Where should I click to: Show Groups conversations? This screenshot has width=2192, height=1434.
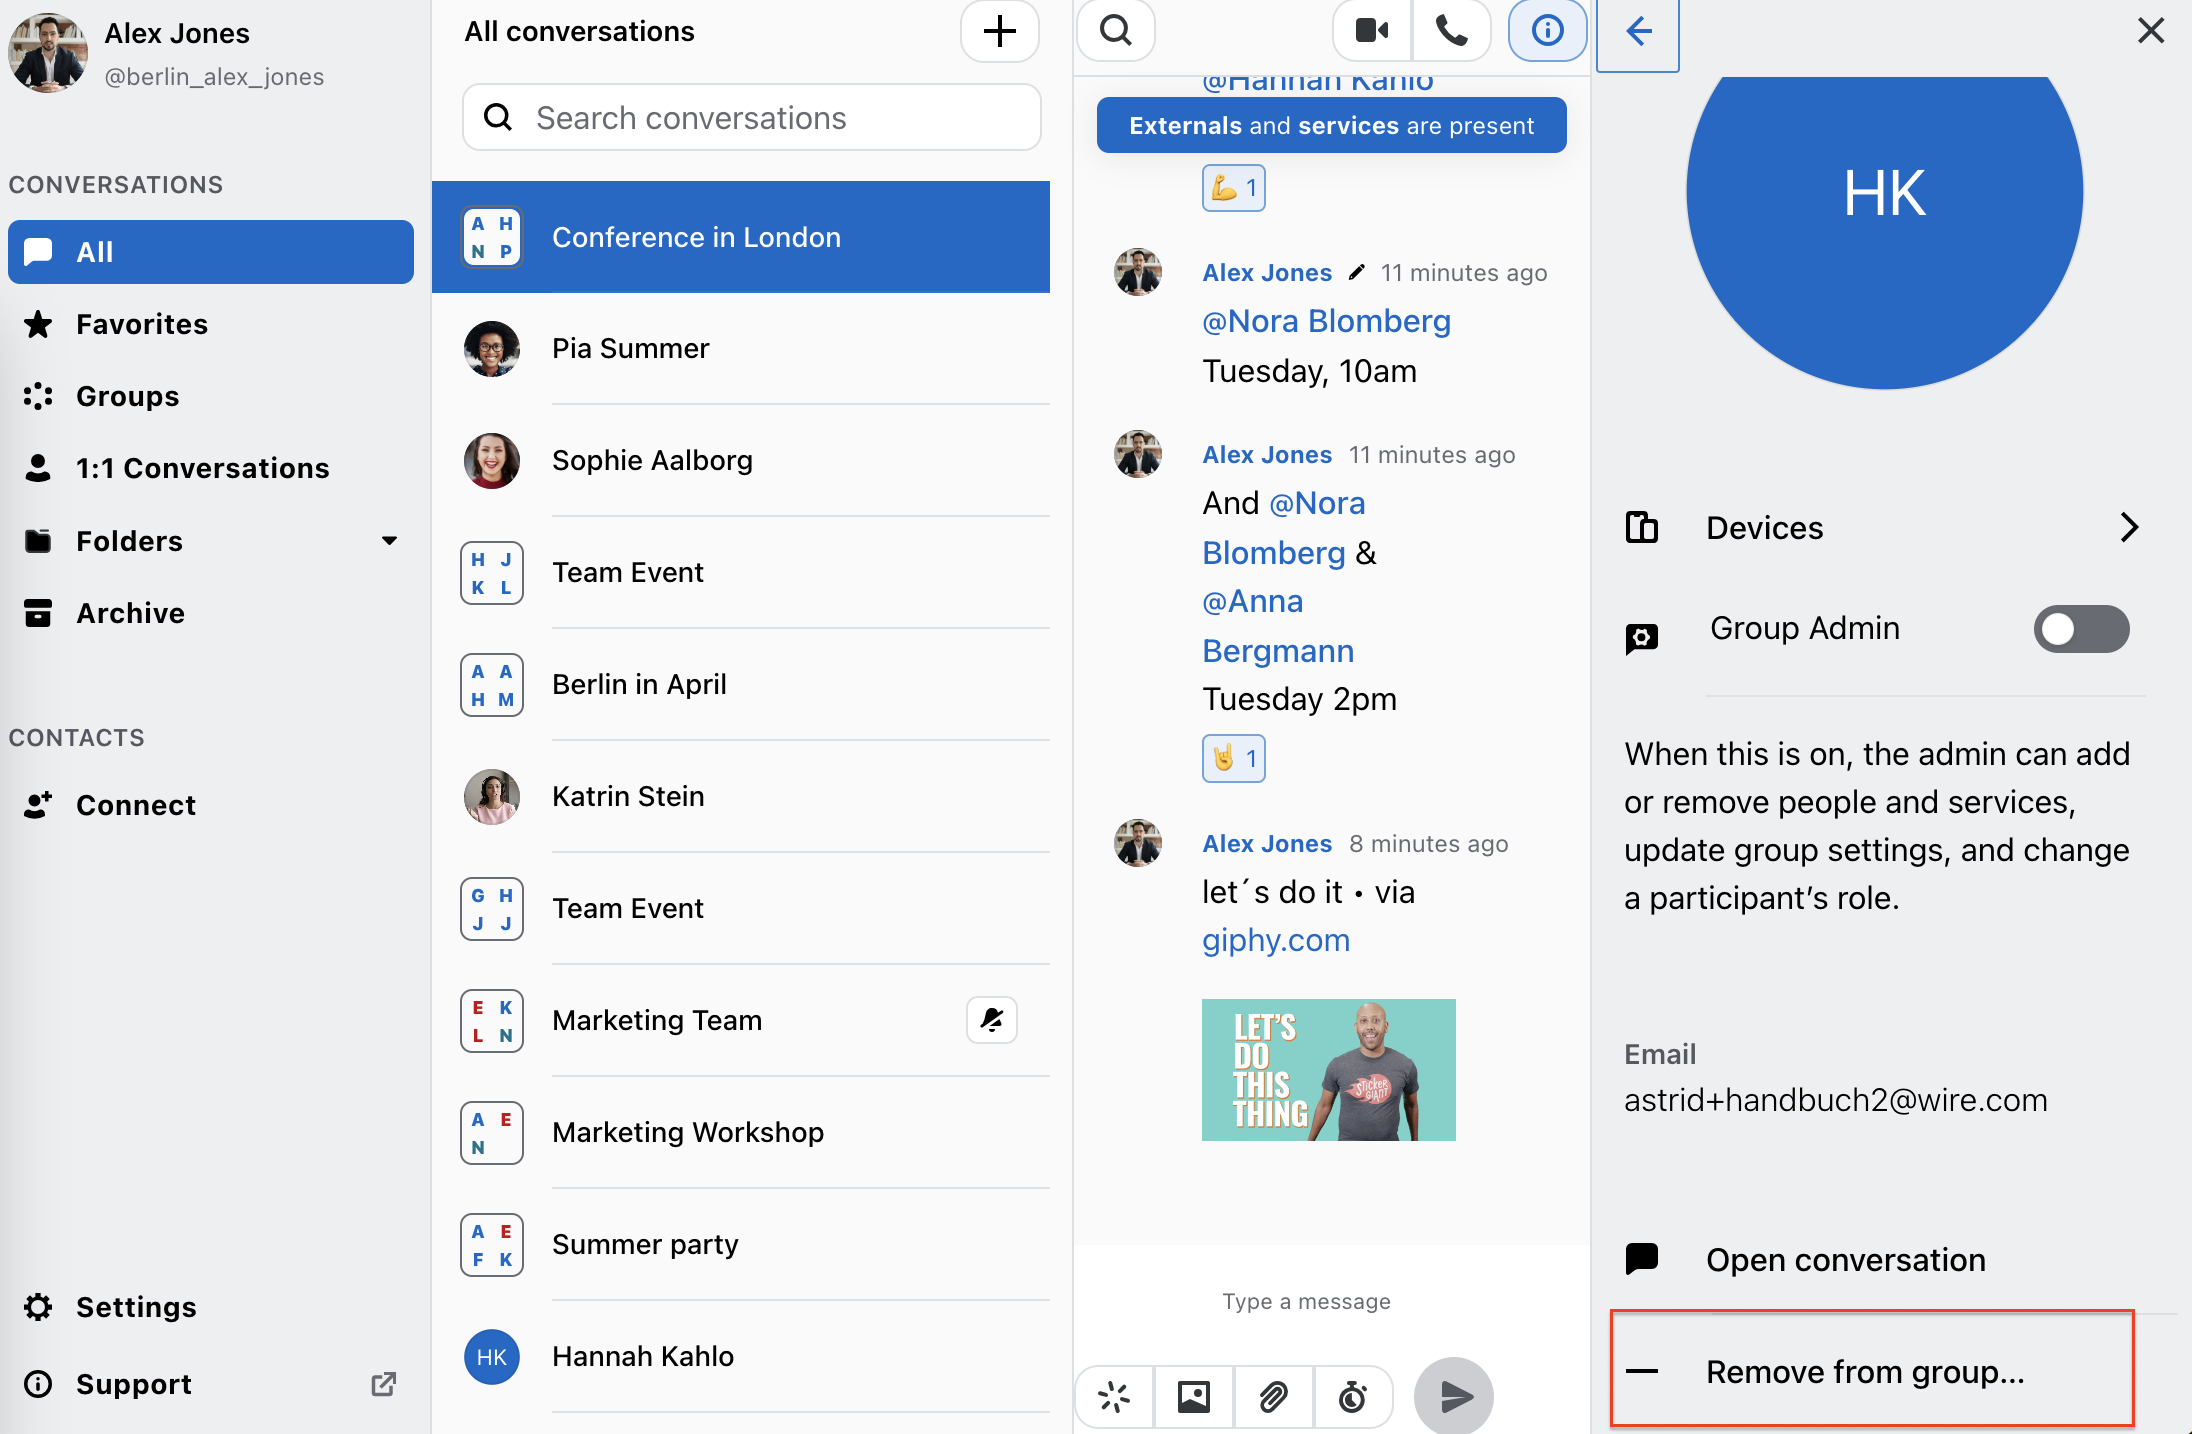211,396
